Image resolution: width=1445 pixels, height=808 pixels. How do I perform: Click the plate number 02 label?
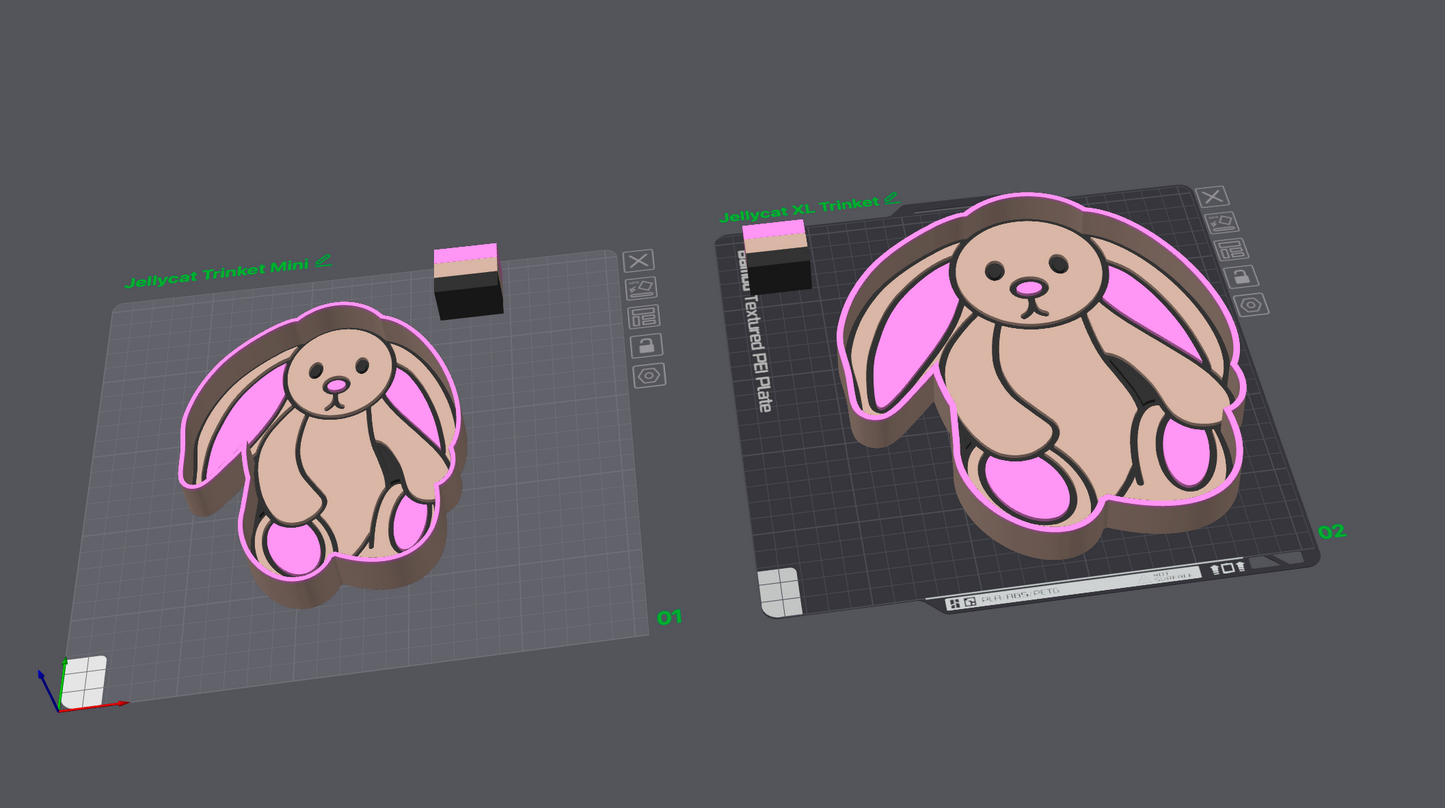(1332, 531)
